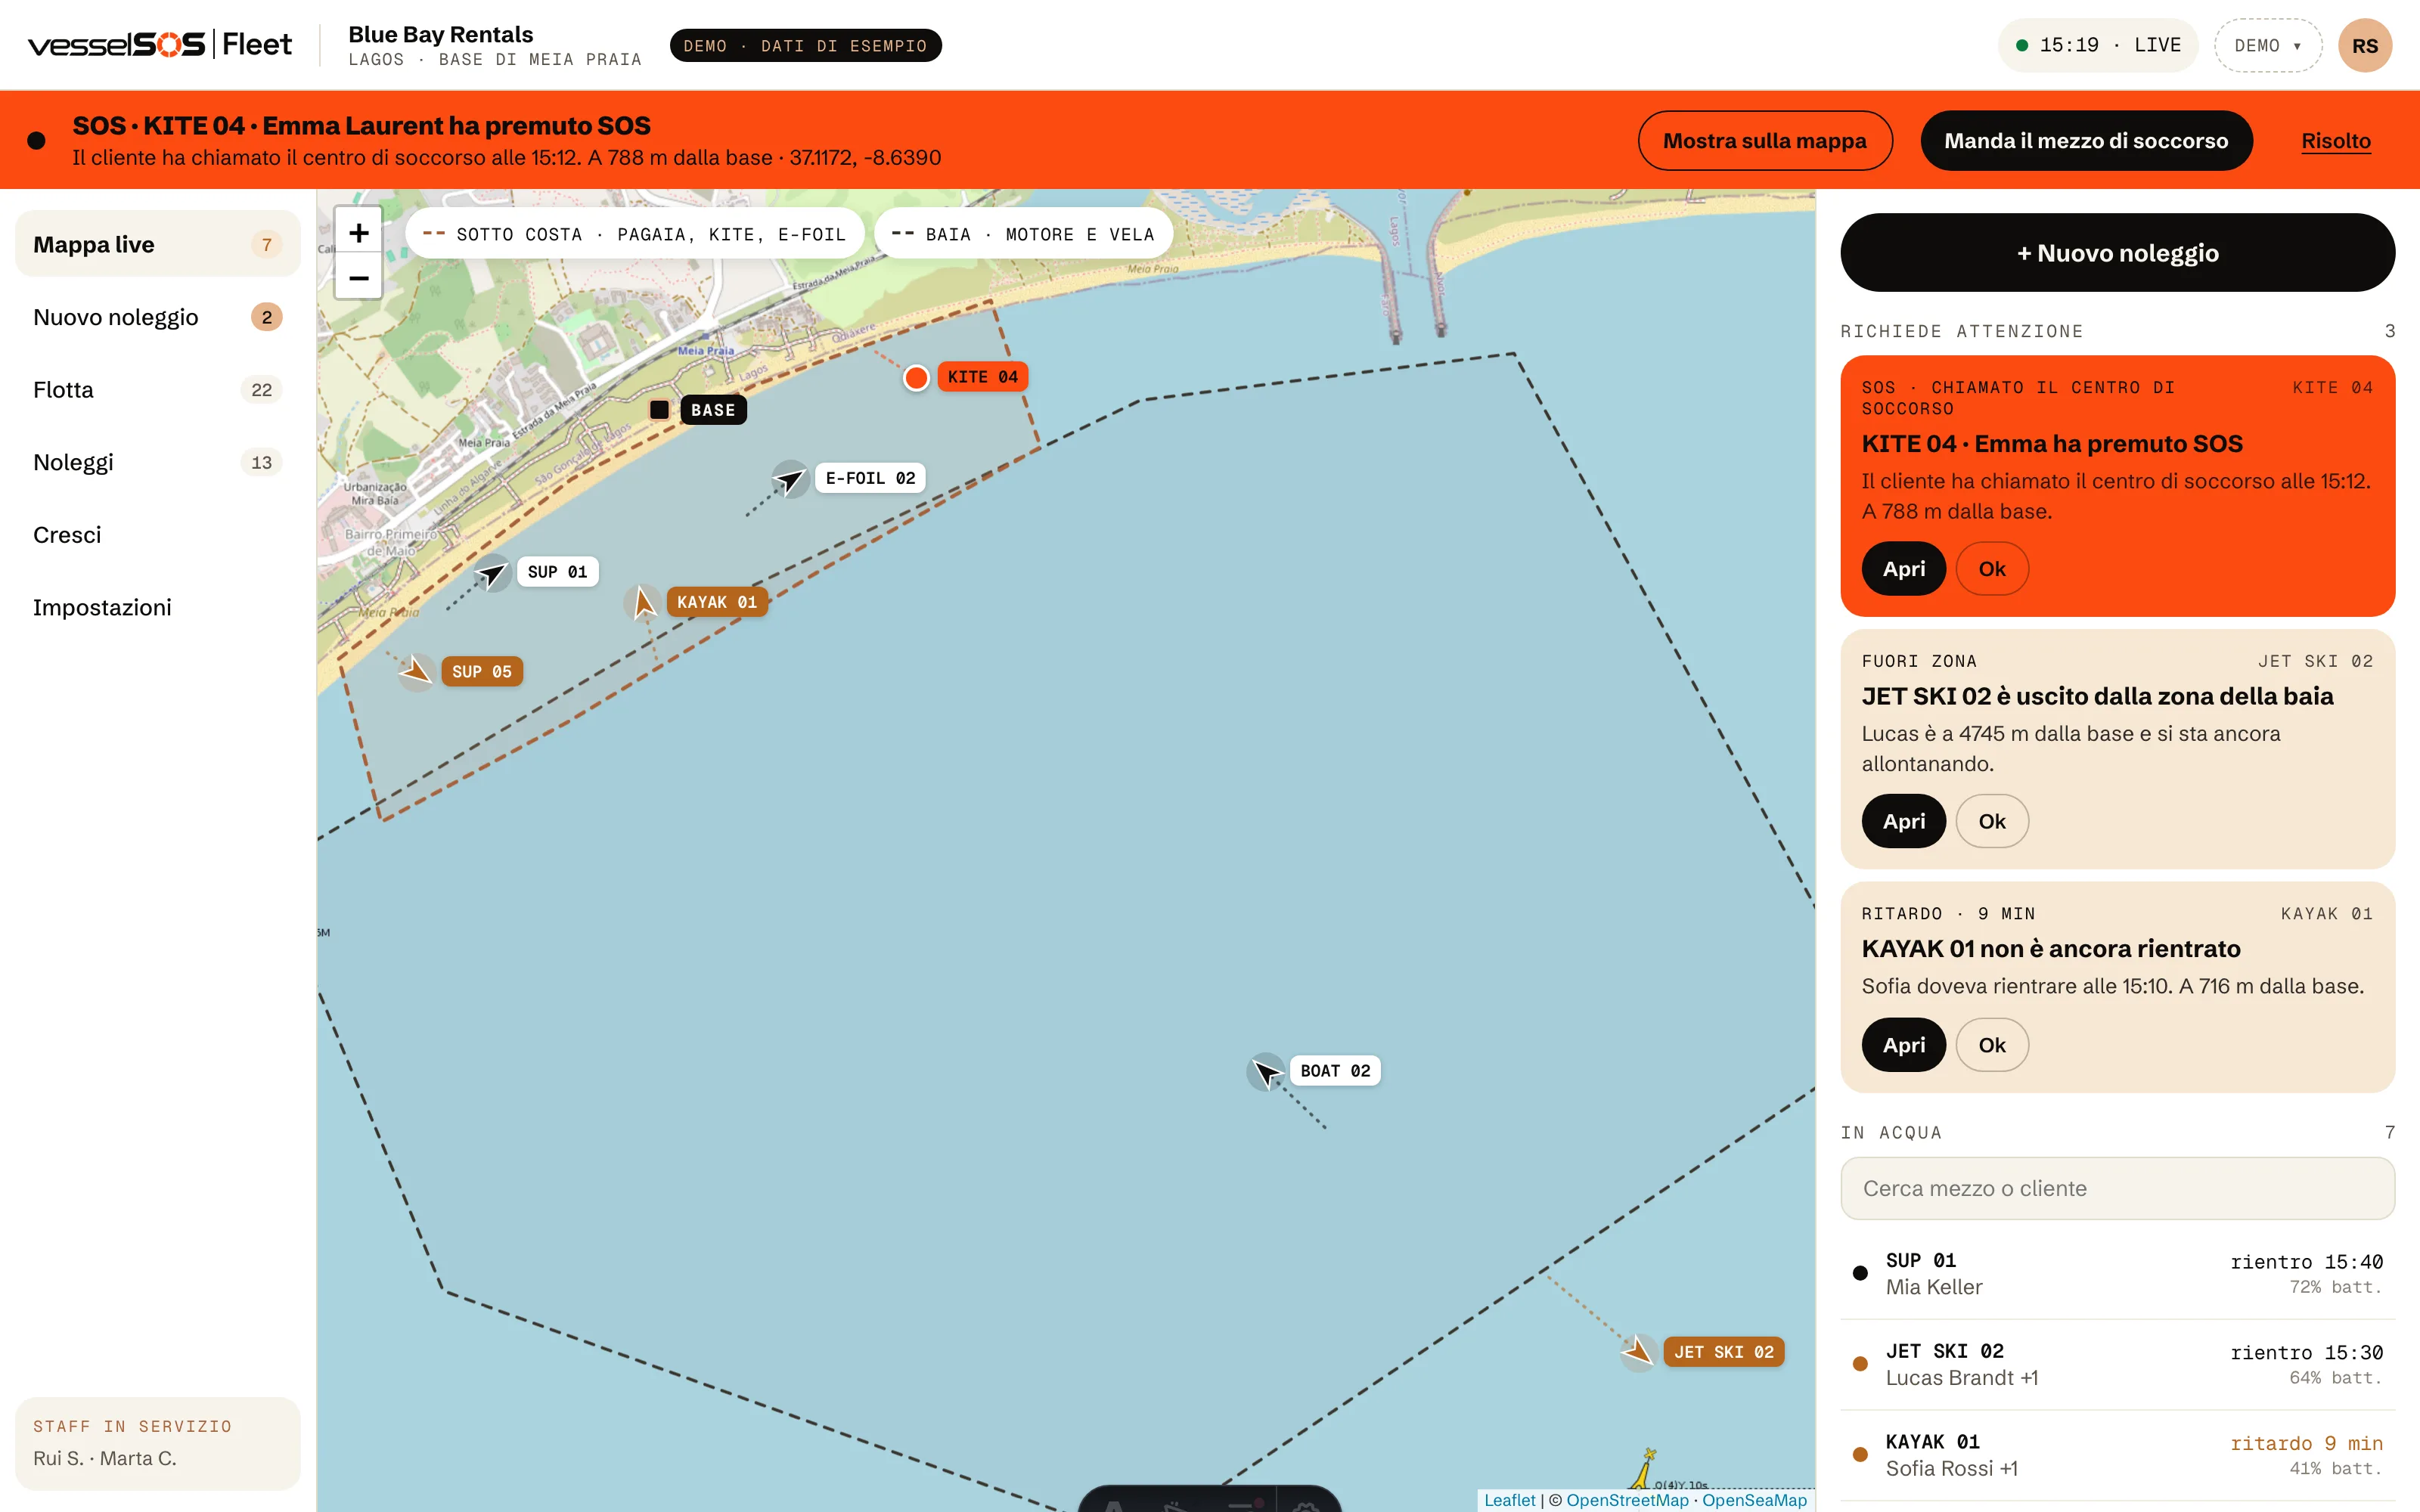Click the 15:19 LIVE status pill

click(2097, 46)
